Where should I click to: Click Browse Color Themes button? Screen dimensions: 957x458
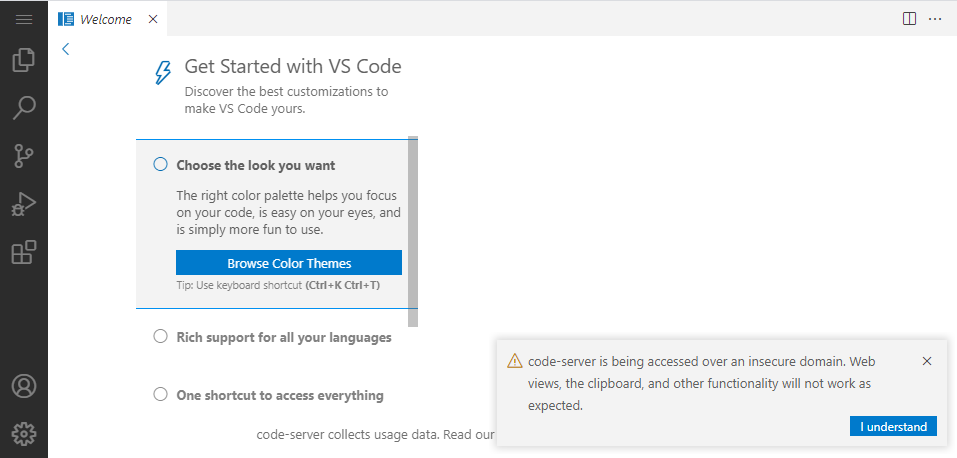[x=289, y=263]
